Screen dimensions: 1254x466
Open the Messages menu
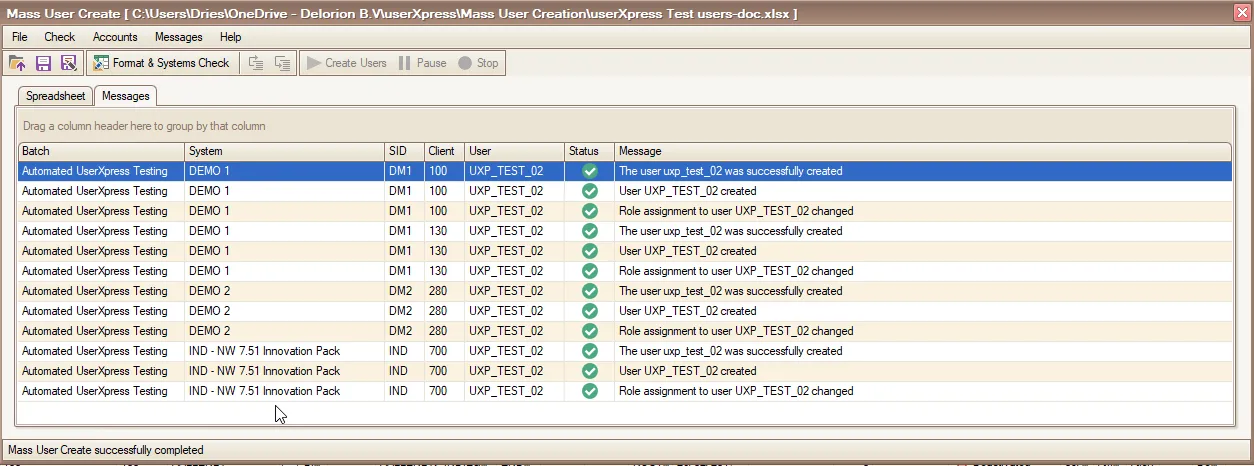point(179,37)
